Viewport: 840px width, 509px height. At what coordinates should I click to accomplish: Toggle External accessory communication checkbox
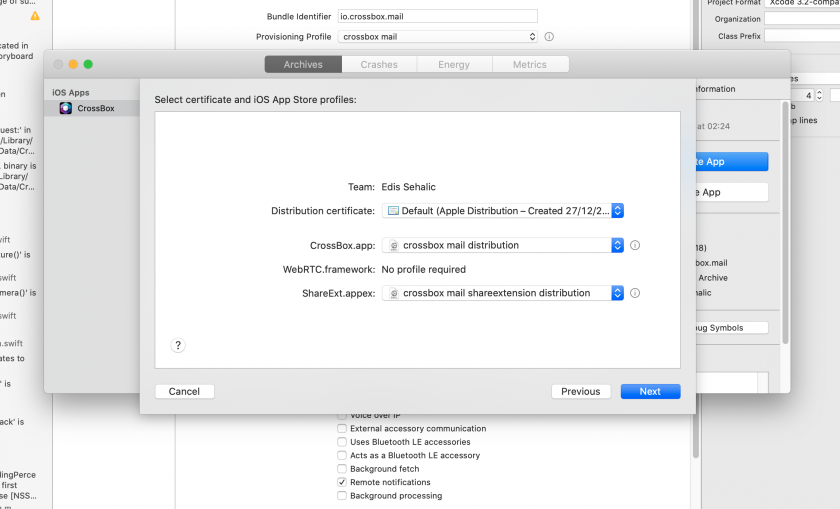coord(342,428)
